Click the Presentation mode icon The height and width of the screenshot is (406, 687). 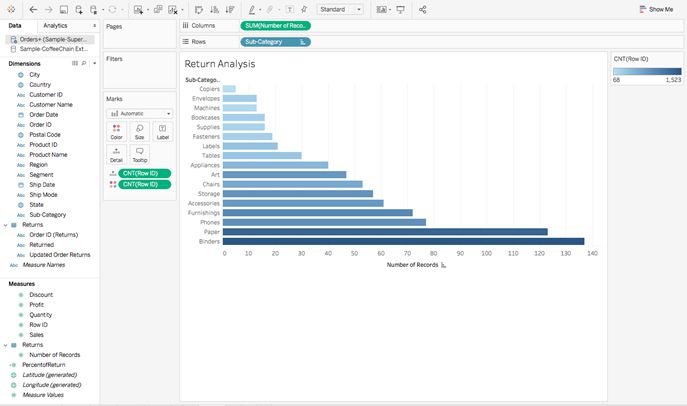pos(400,9)
